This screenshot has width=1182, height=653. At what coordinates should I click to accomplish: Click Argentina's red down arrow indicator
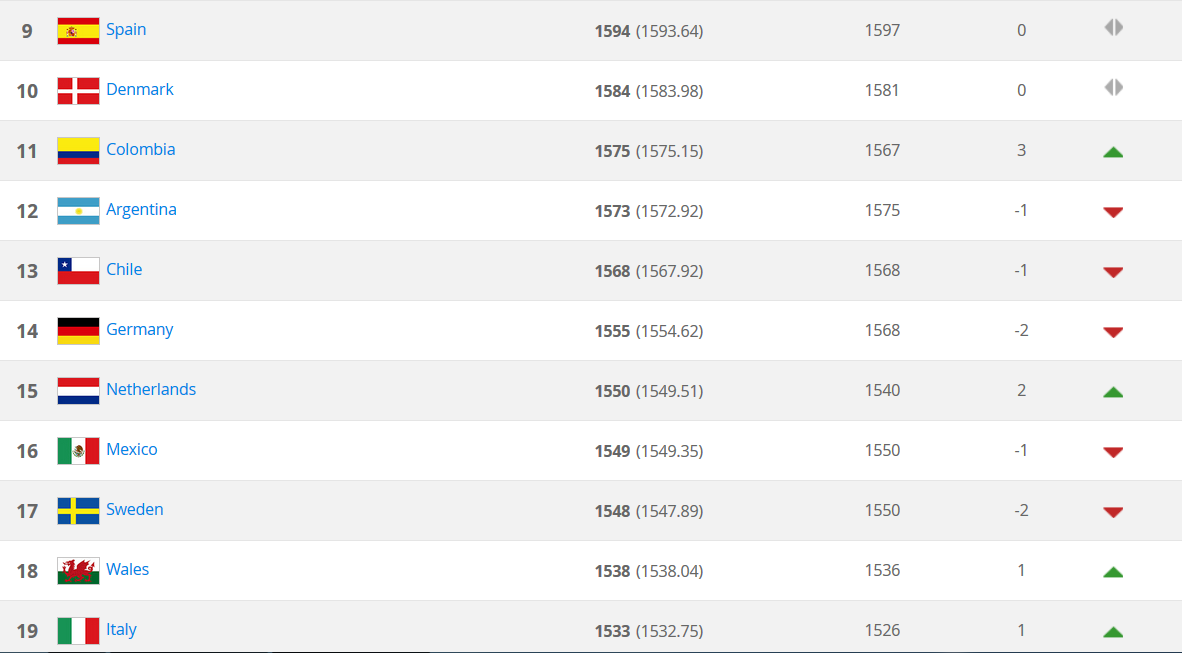(1113, 212)
